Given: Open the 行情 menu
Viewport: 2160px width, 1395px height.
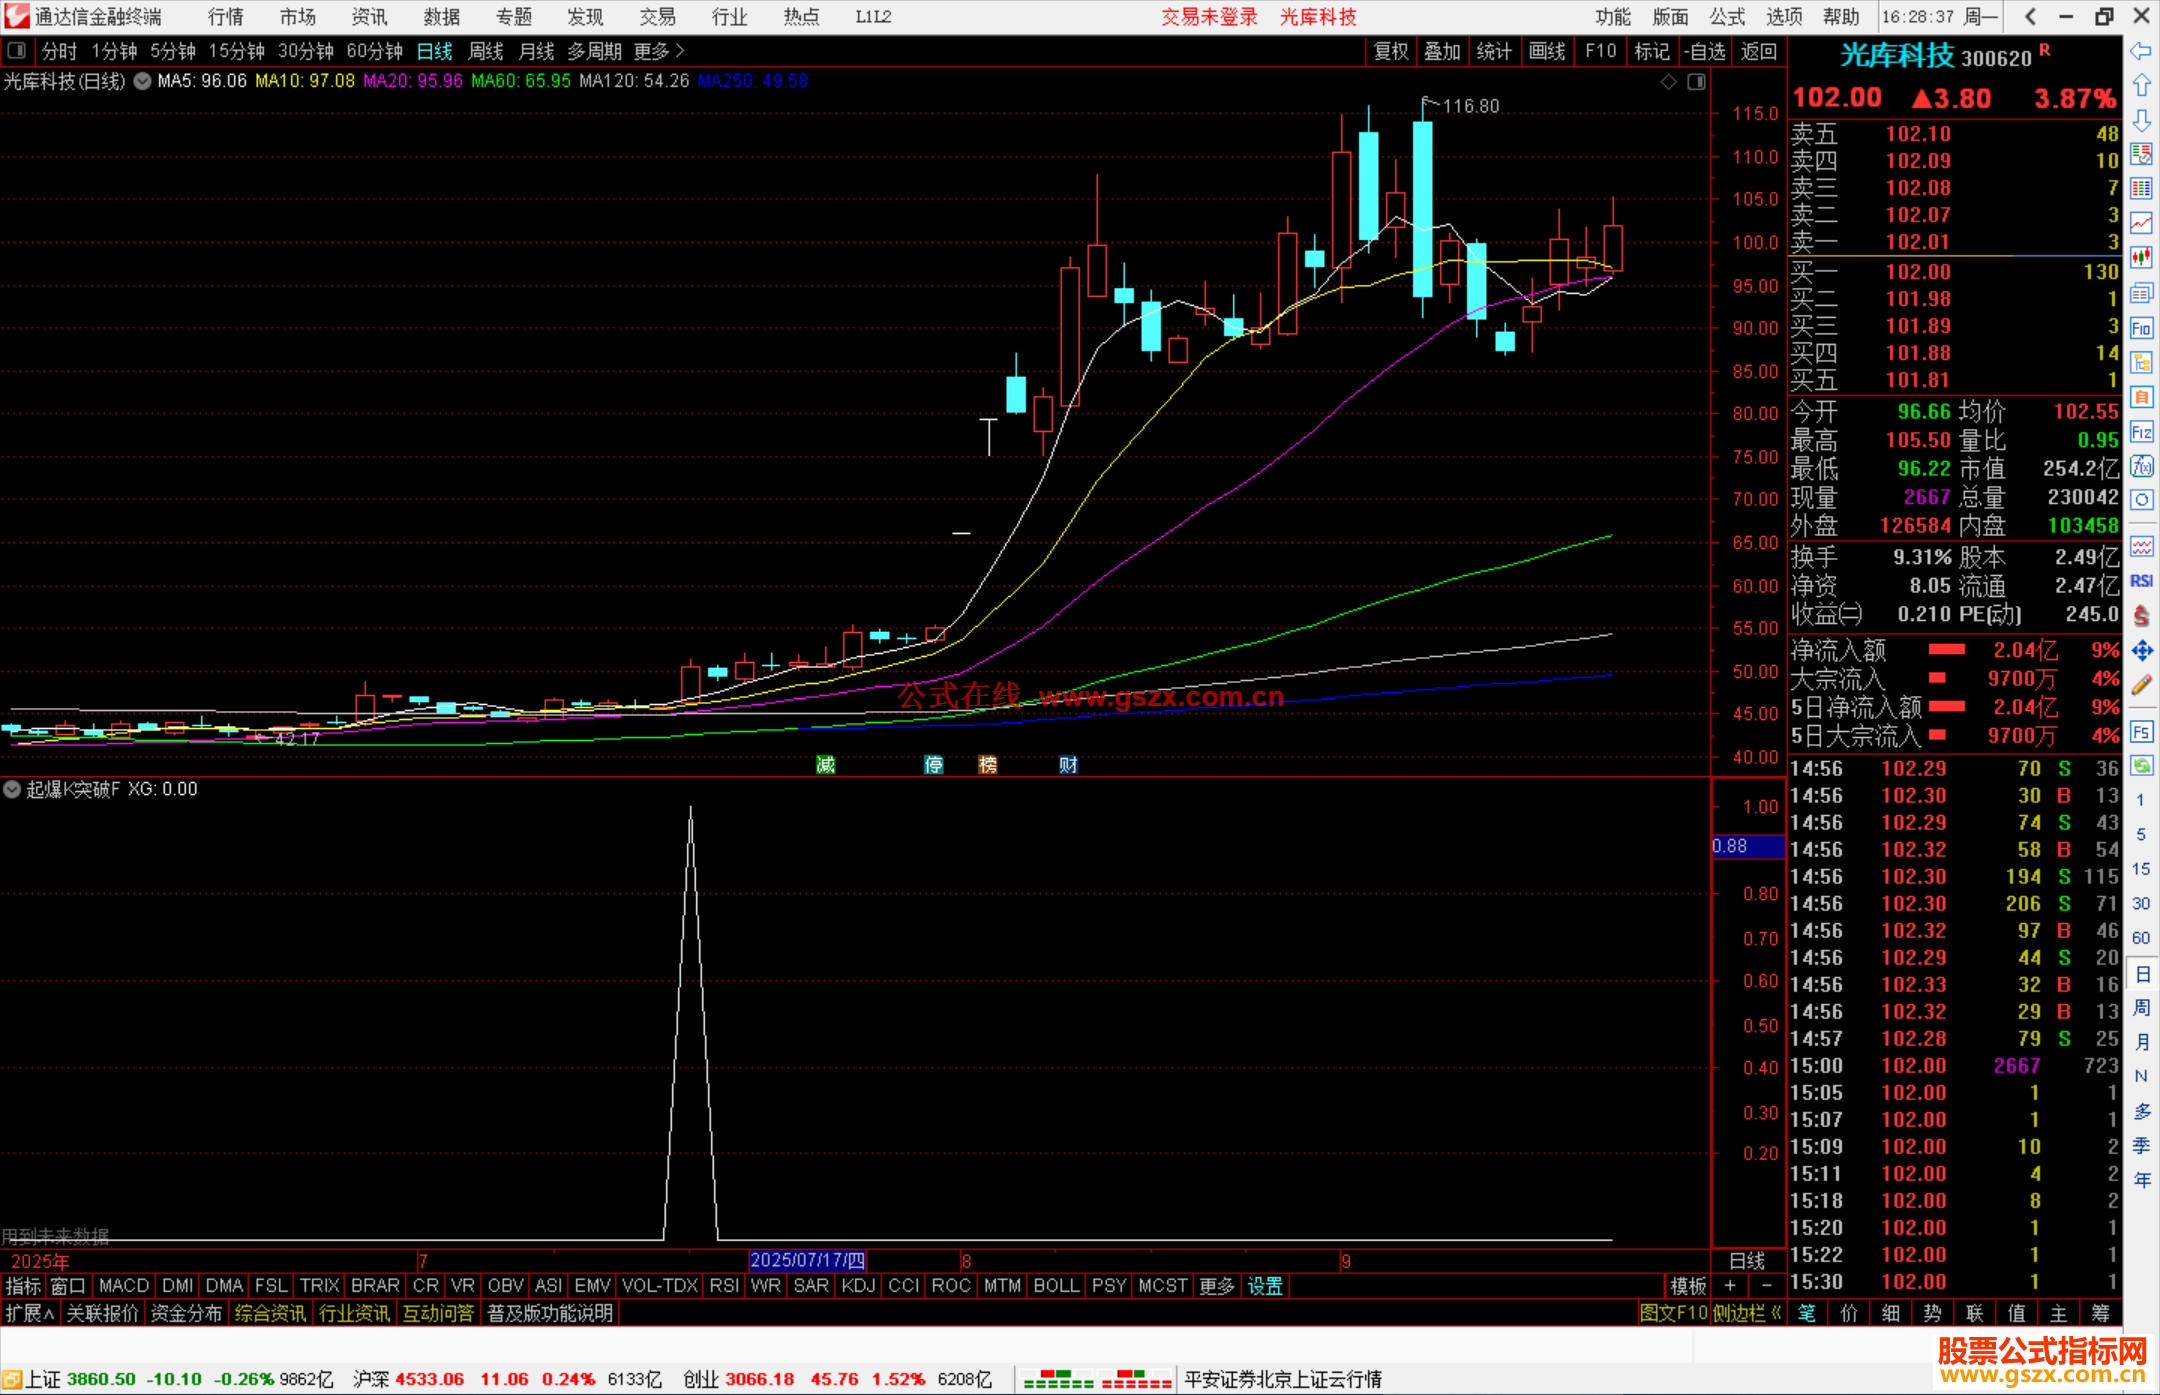Looking at the screenshot, I should click(x=226, y=17).
